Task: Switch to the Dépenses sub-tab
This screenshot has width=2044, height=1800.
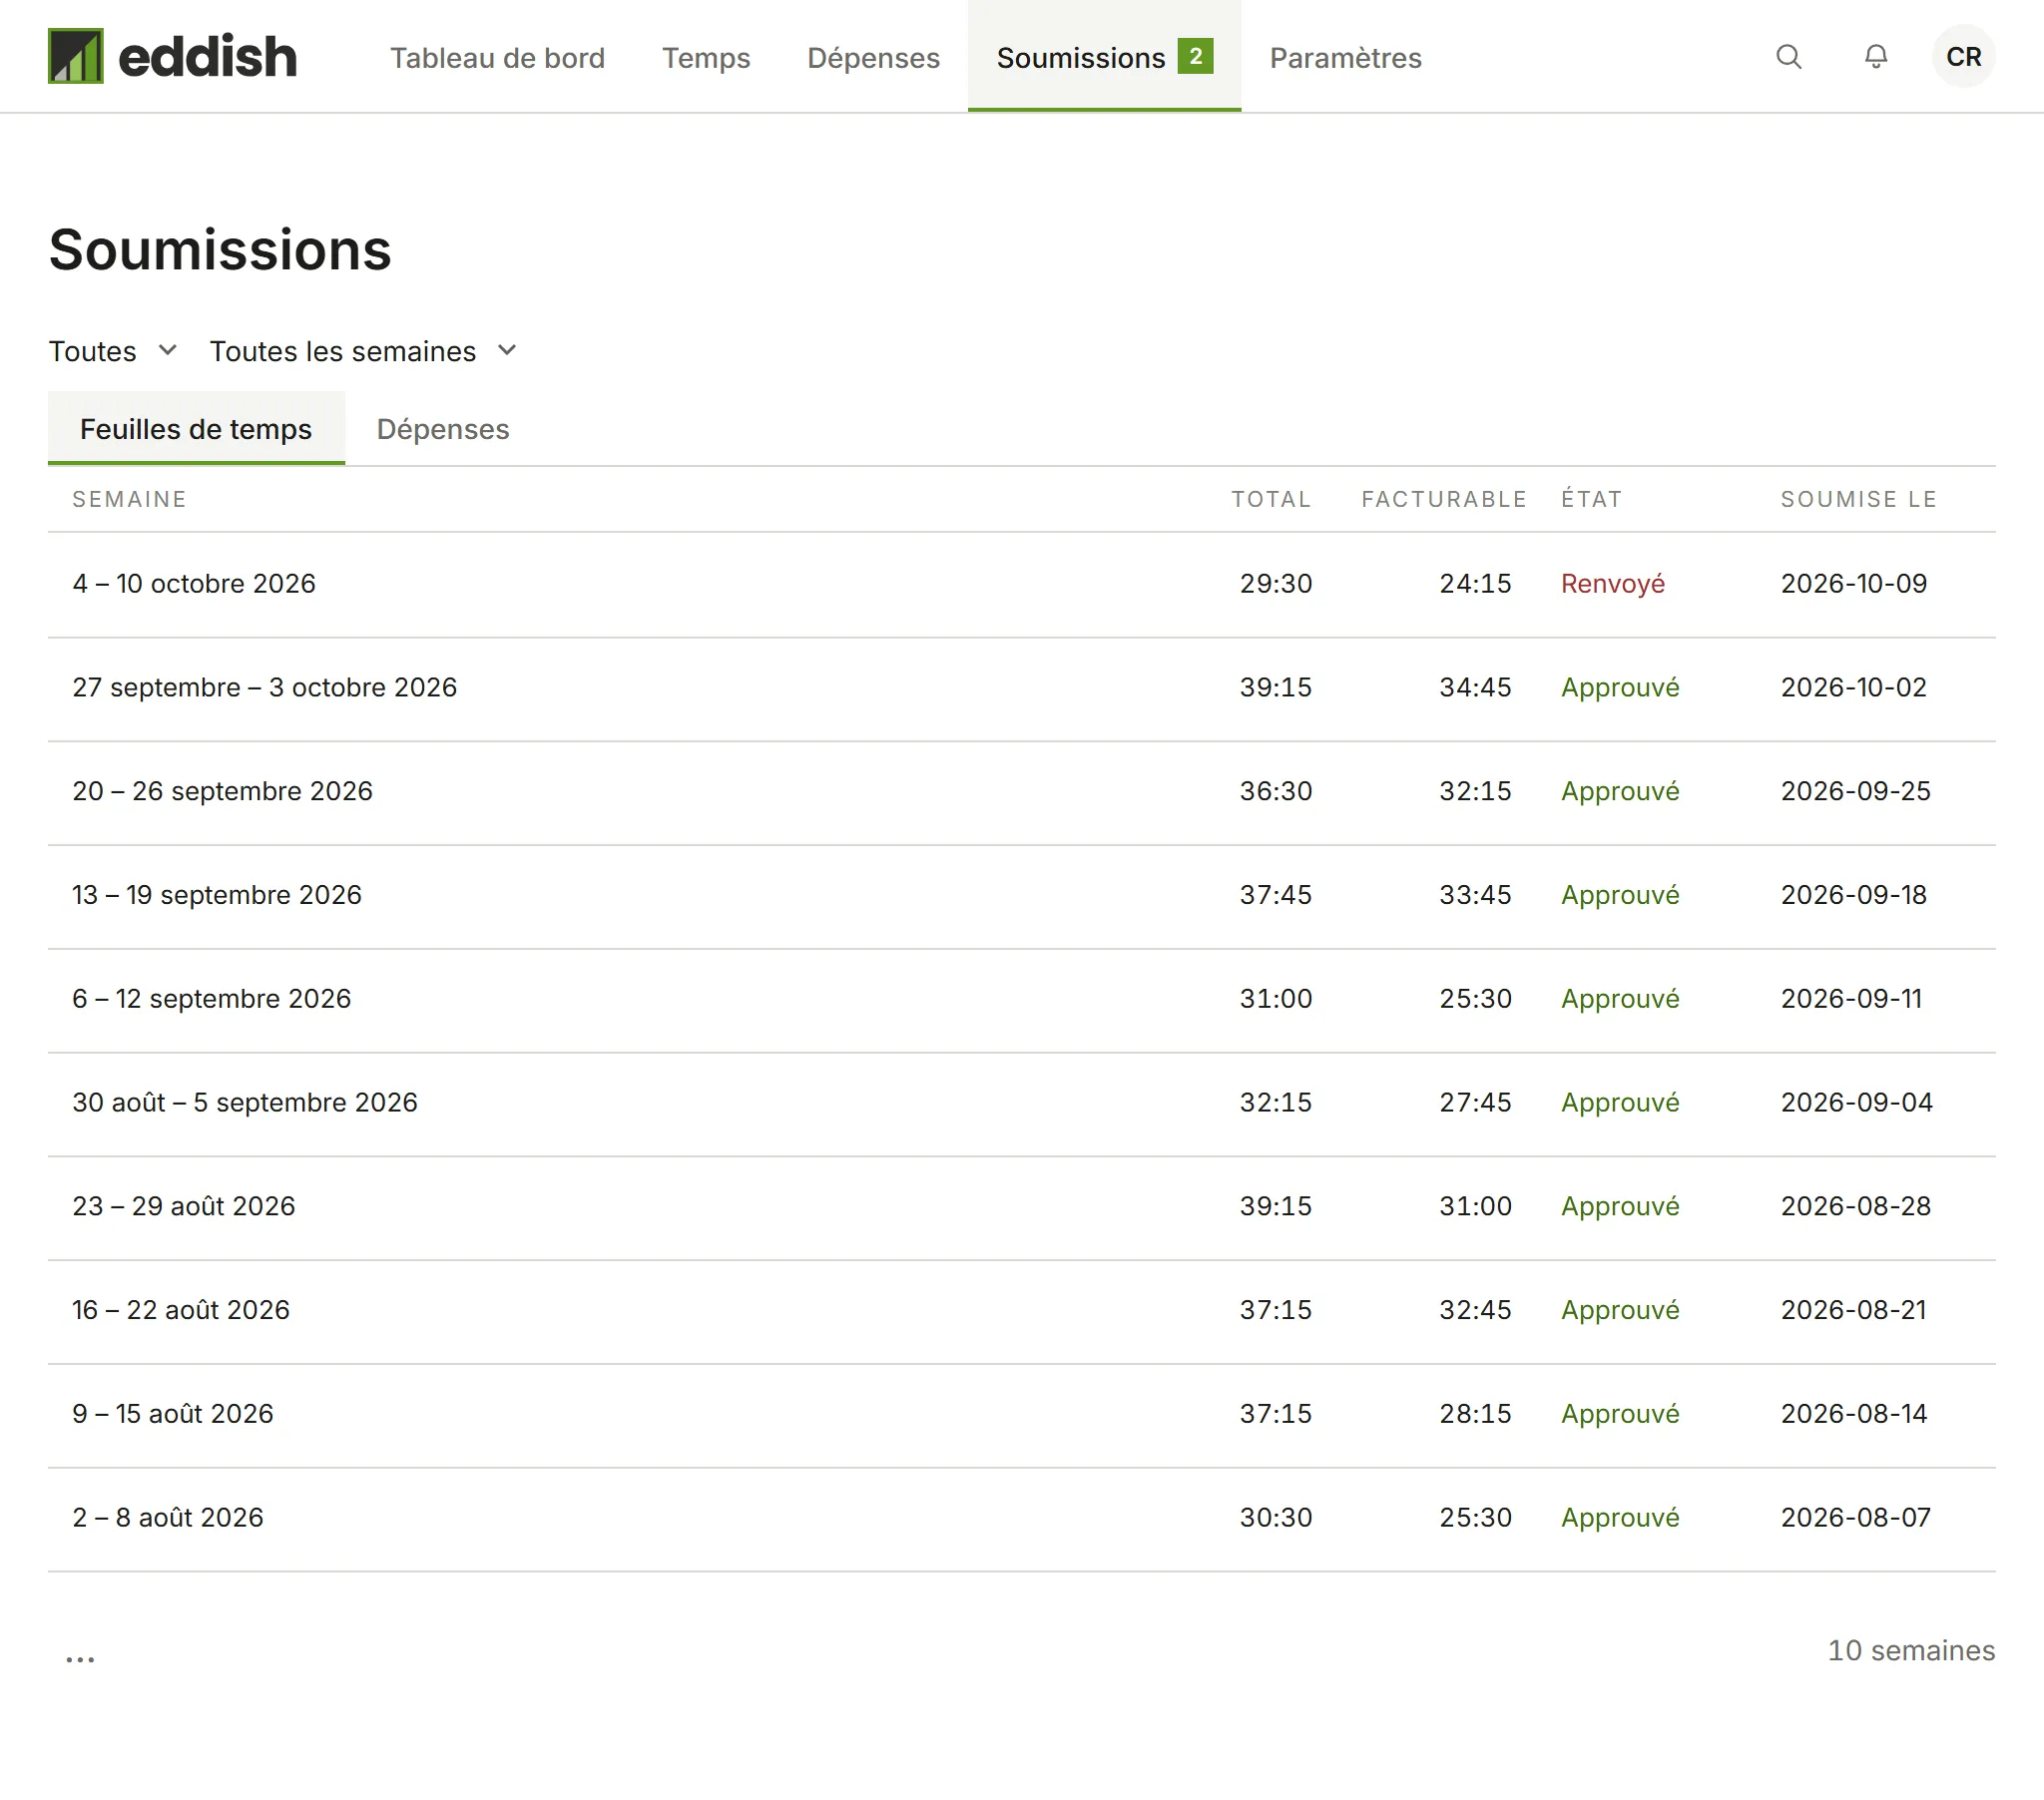Action: point(443,429)
